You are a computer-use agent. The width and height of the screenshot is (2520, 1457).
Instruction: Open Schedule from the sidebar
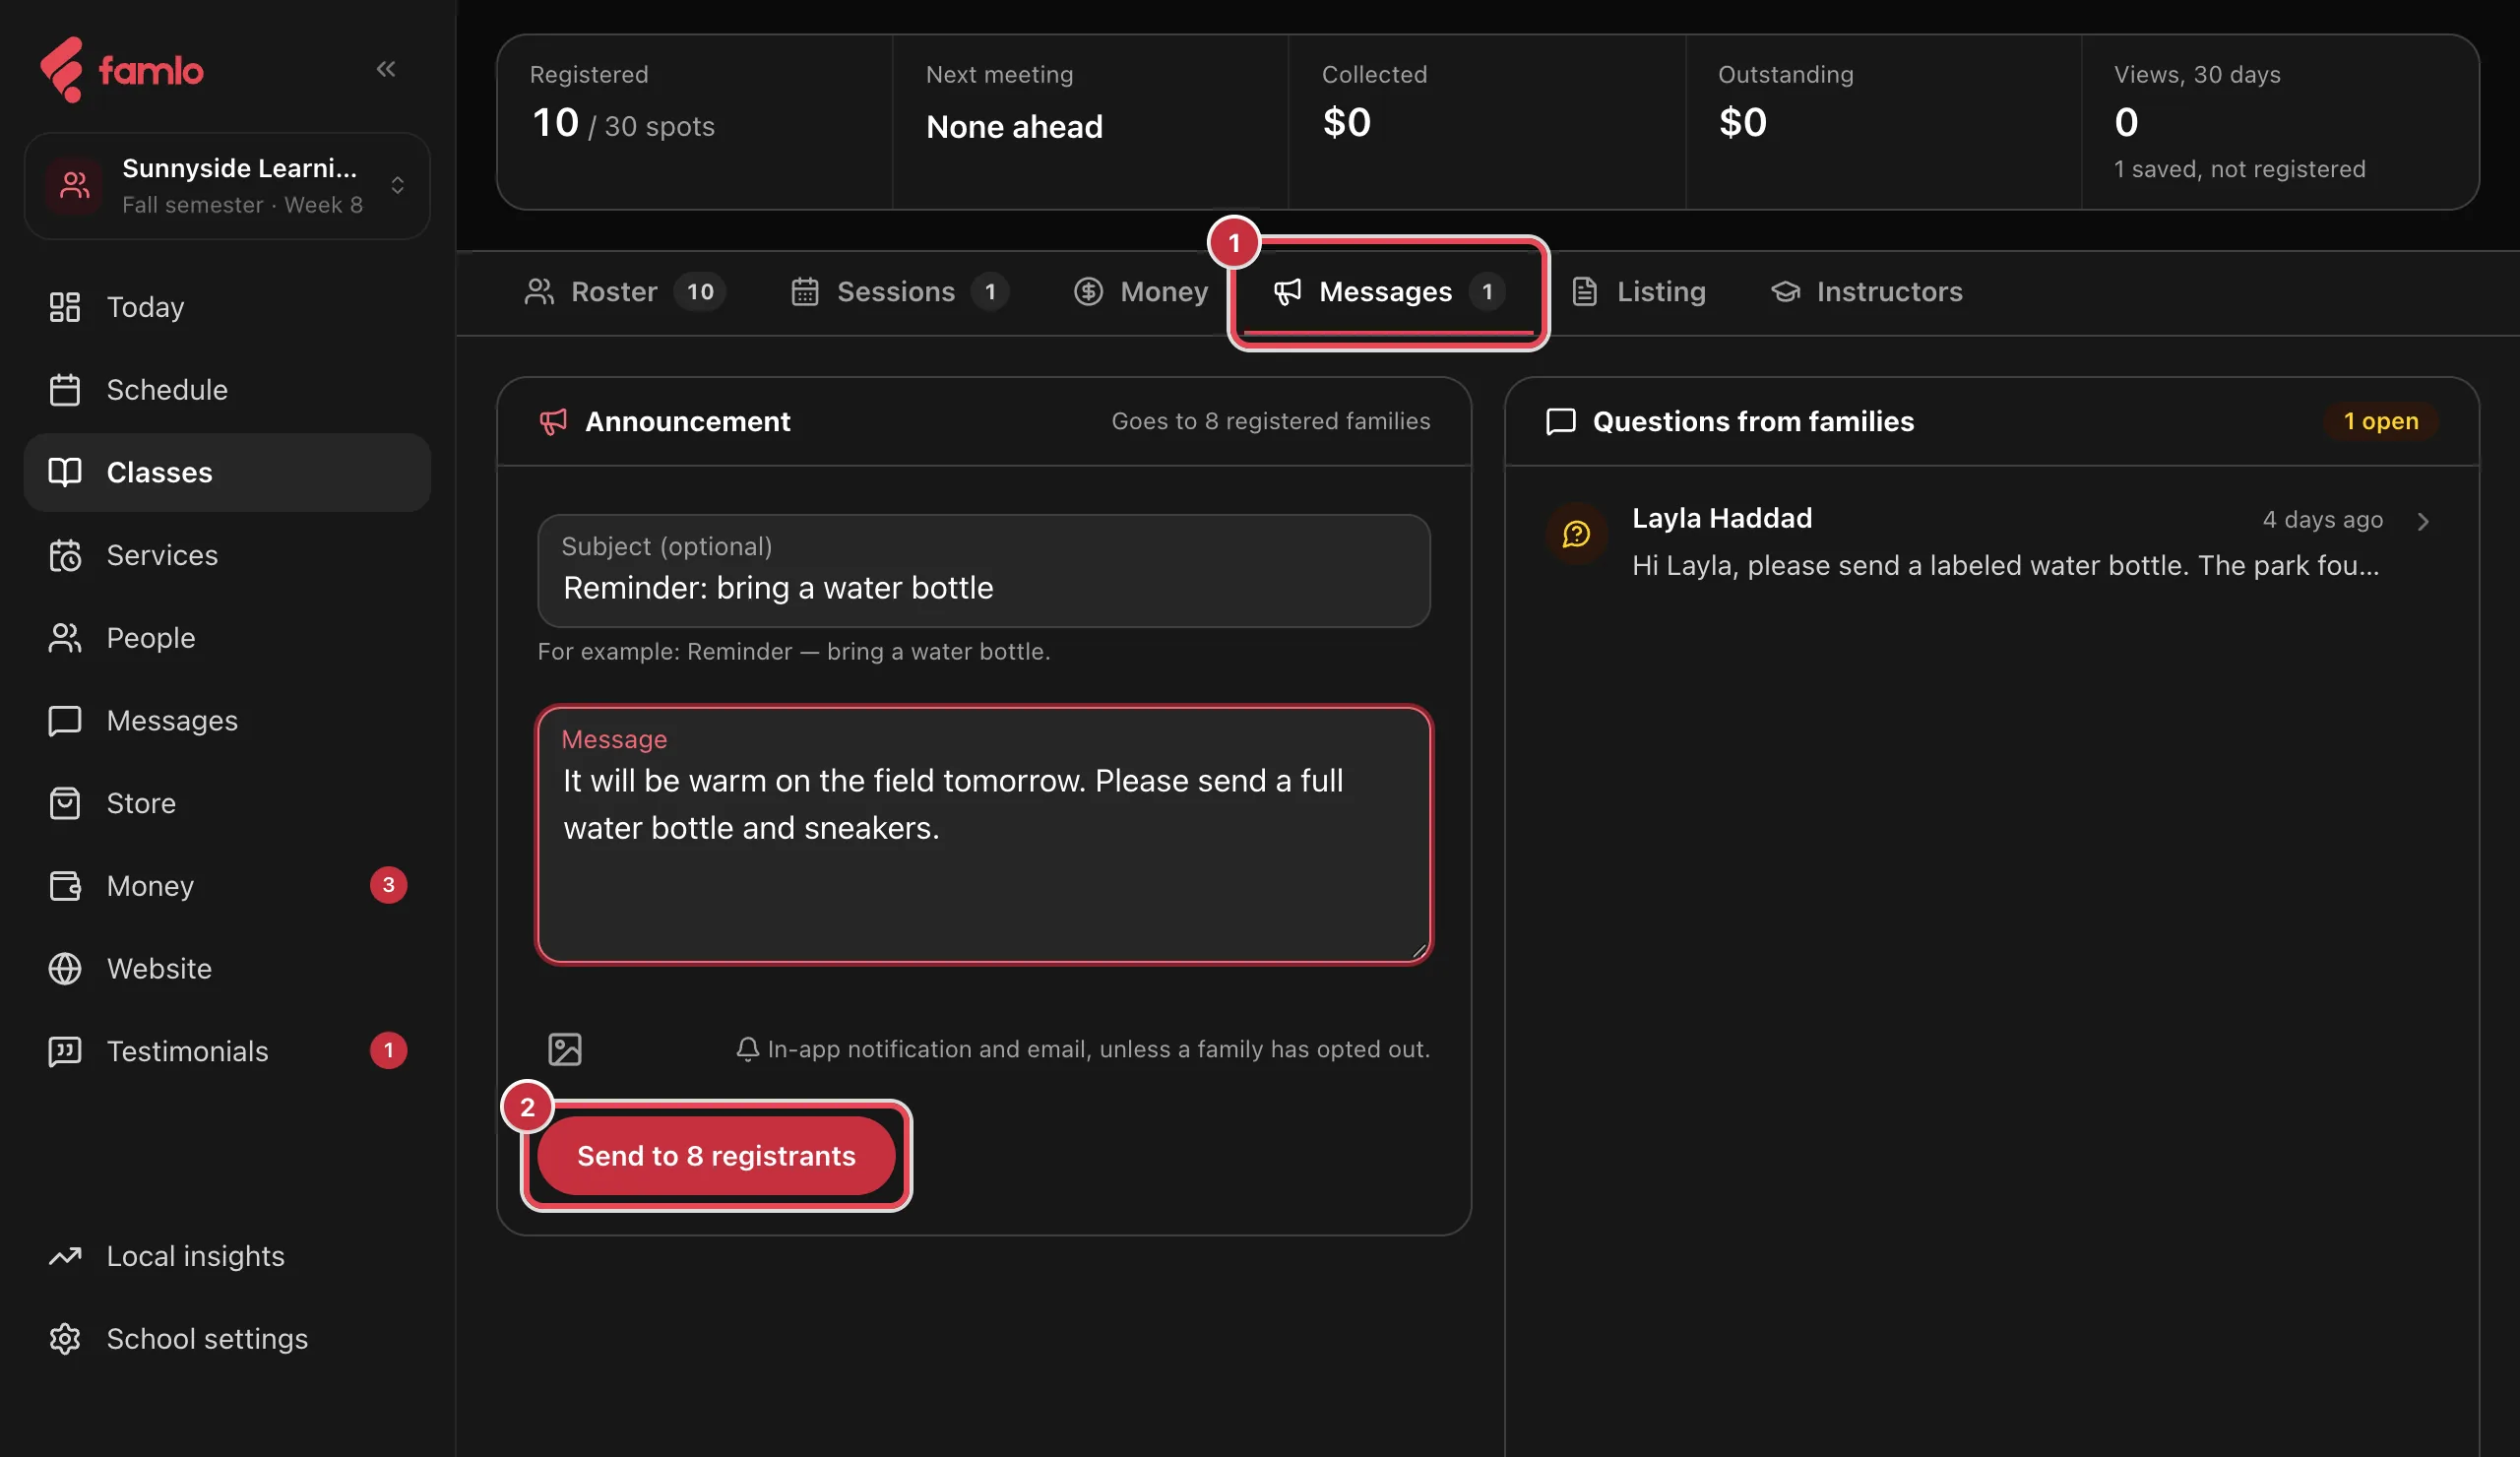pyautogui.click(x=227, y=390)
